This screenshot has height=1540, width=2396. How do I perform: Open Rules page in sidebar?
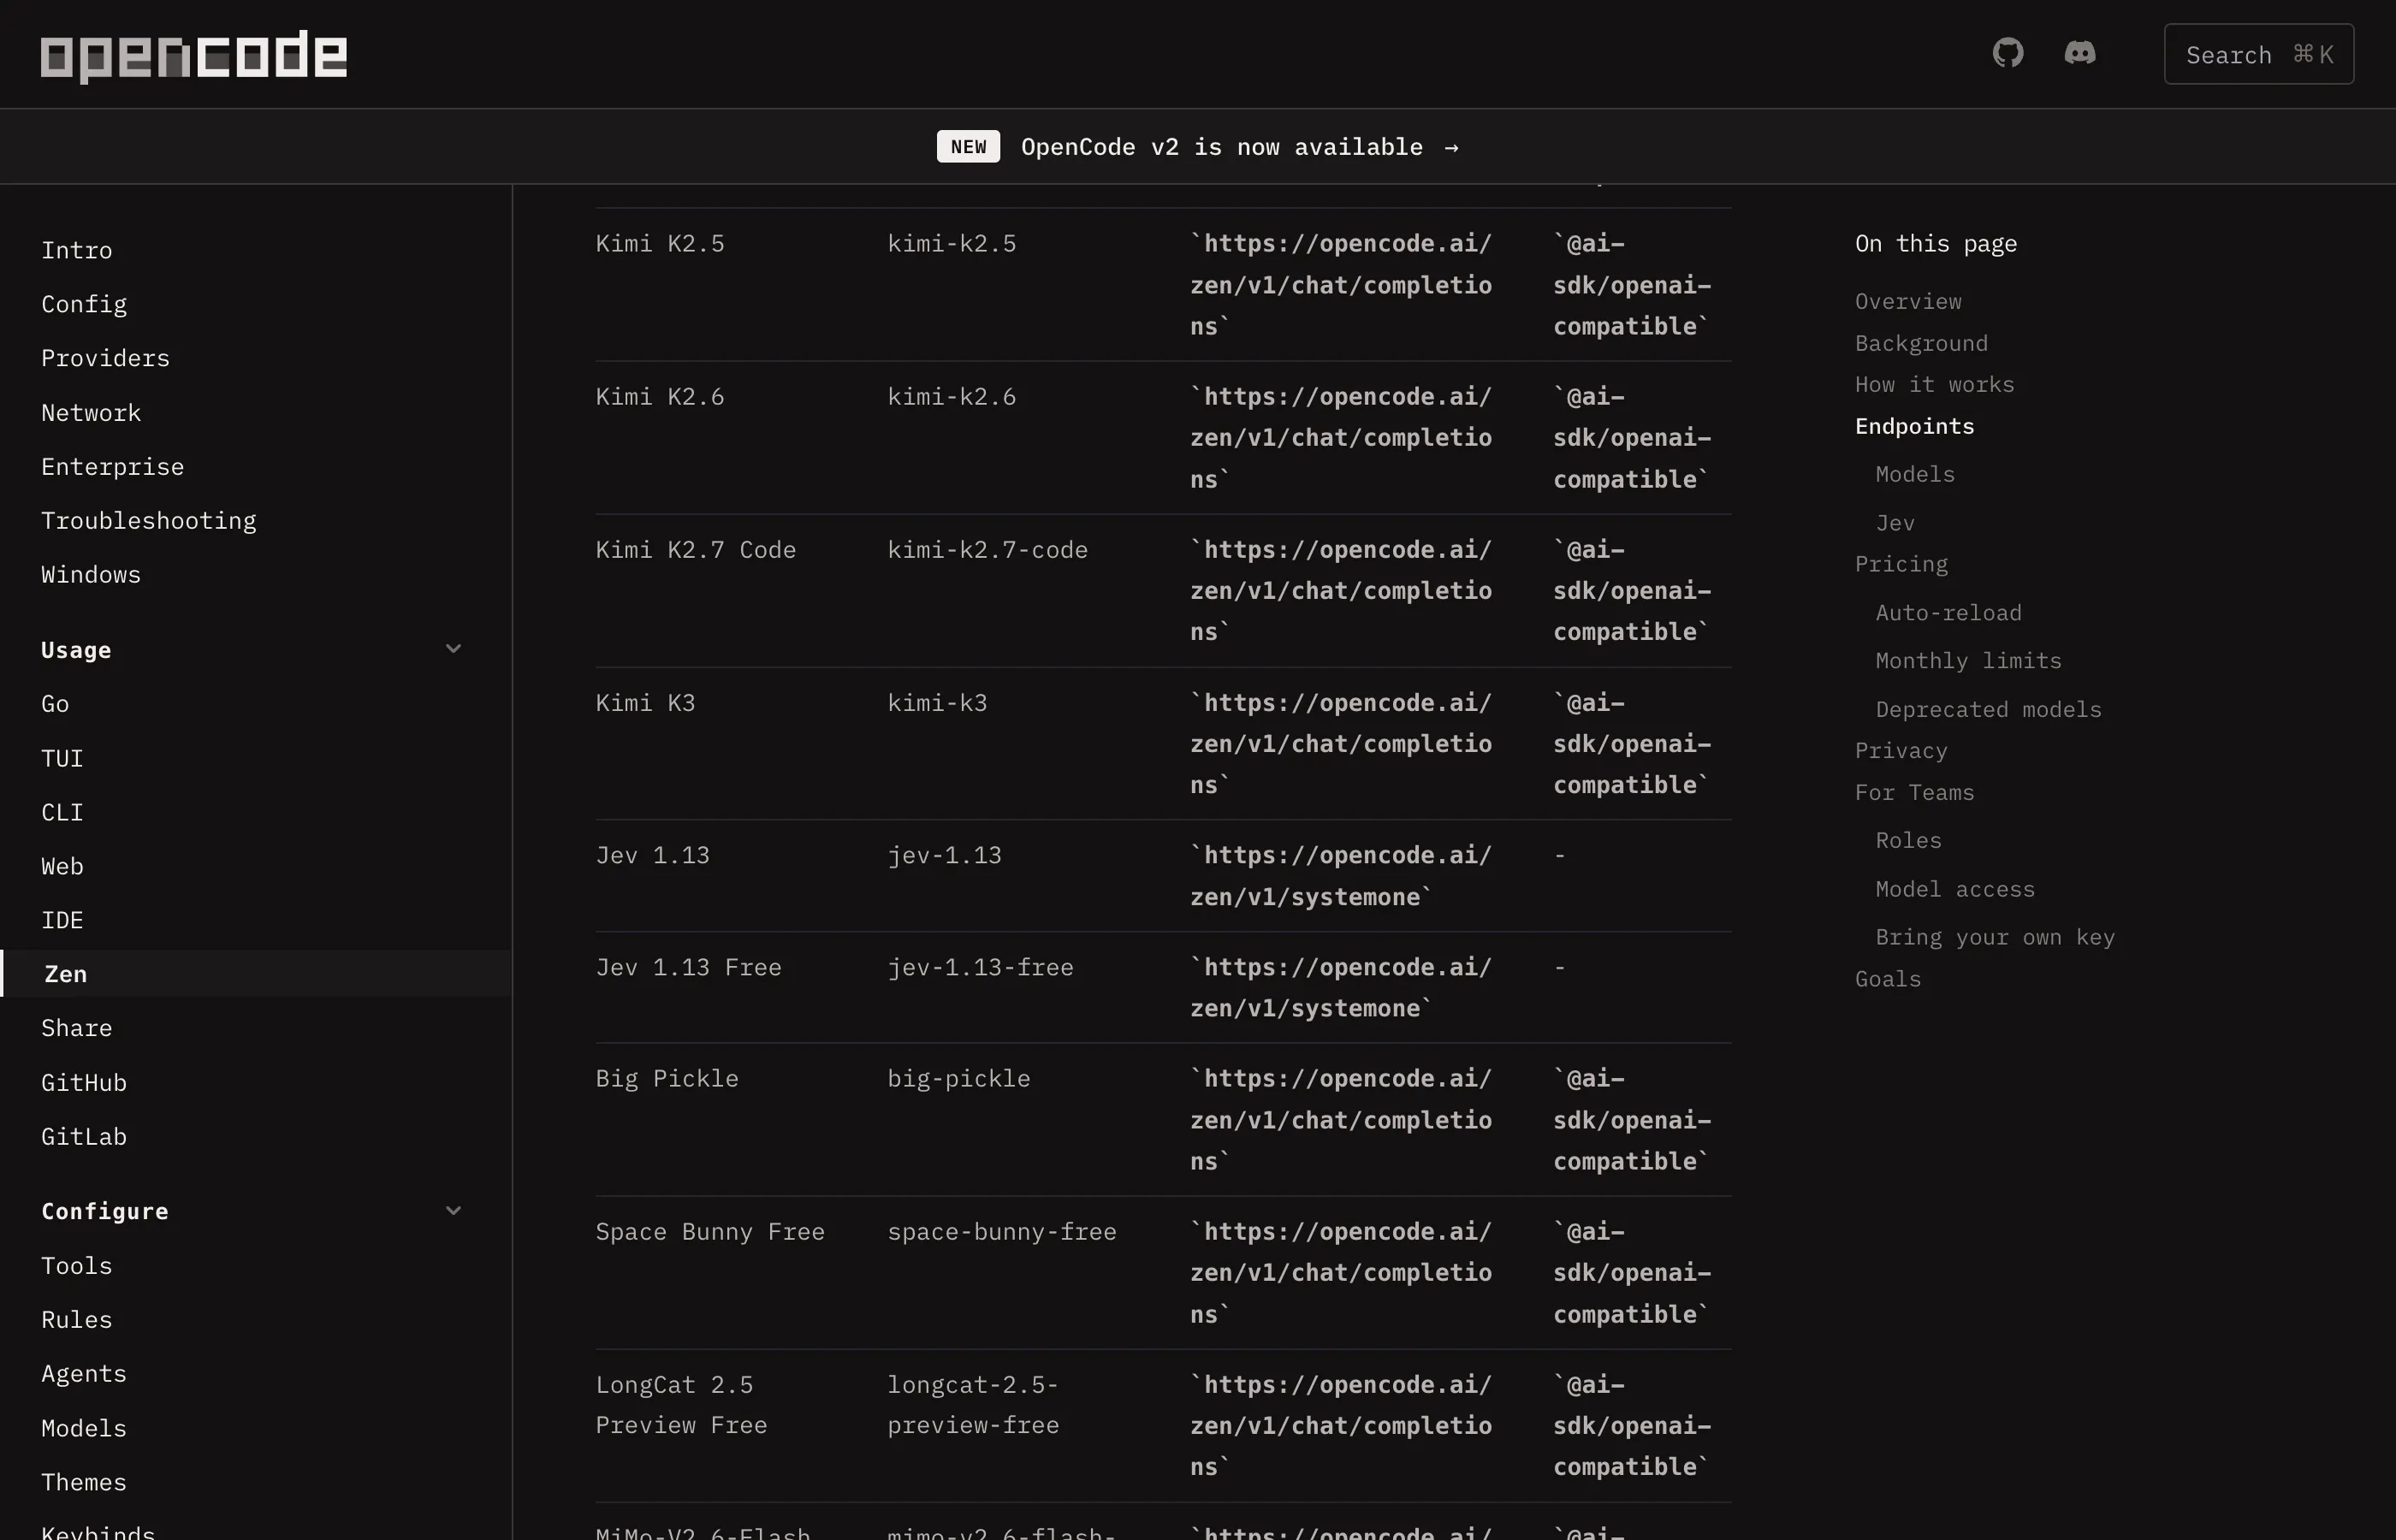(x=77, y=1320)
